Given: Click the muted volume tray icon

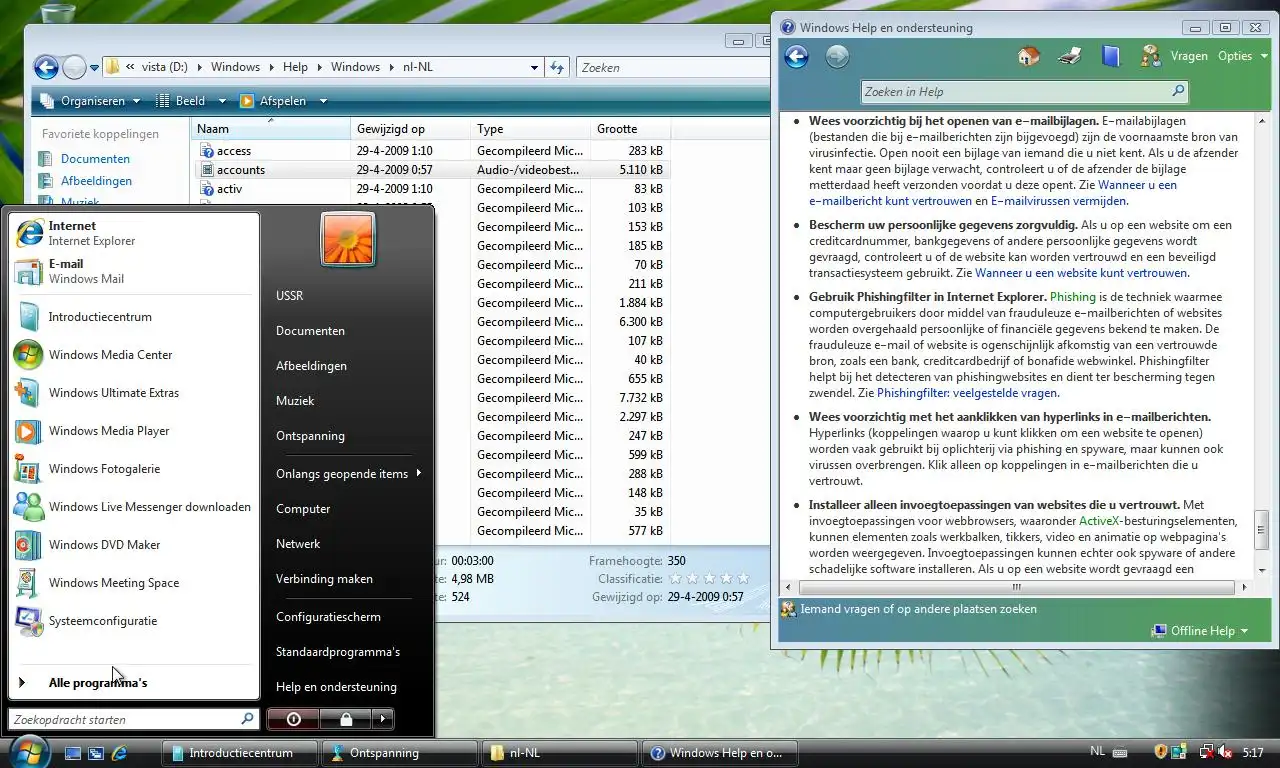Looking at the screenshot, I should pos(1225,752).
